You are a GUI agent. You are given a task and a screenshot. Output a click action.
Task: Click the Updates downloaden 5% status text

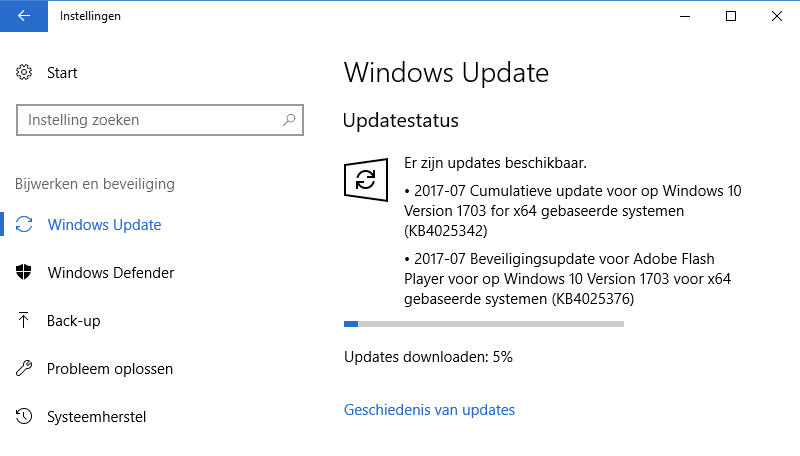pyautogui.click(x=428, y=357)
